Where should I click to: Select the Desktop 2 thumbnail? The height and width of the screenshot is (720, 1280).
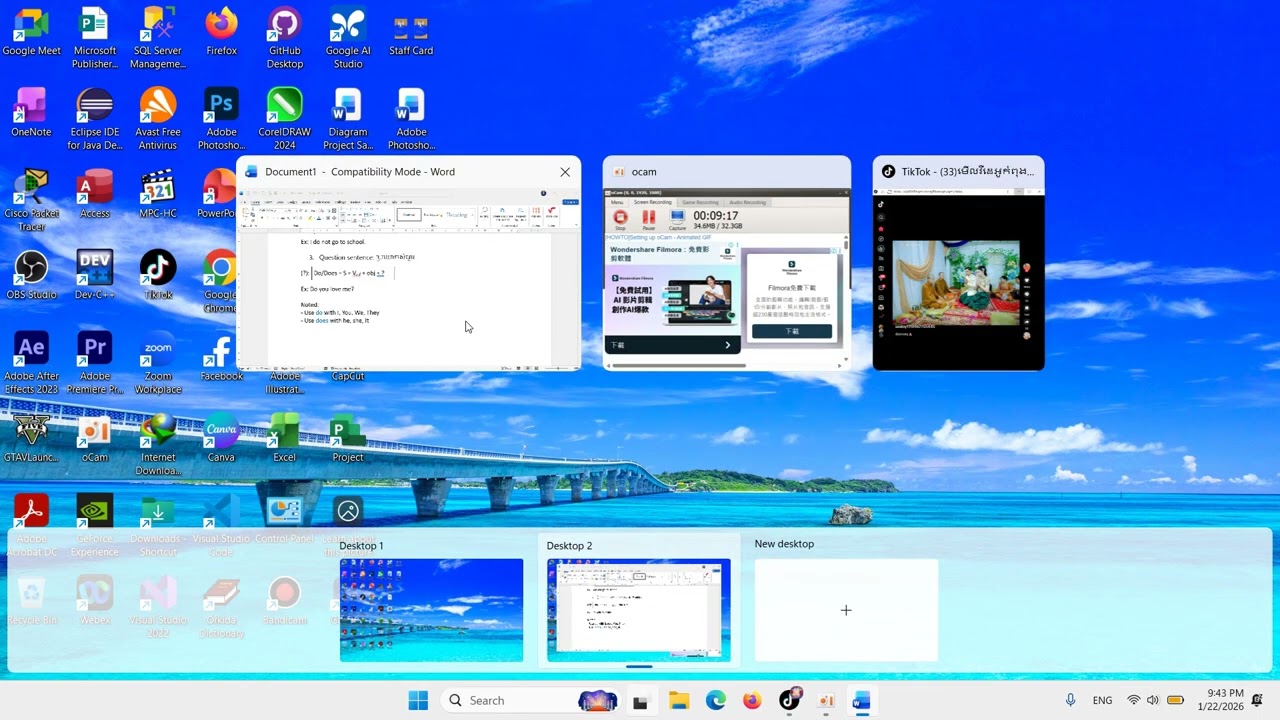point(639,609)
